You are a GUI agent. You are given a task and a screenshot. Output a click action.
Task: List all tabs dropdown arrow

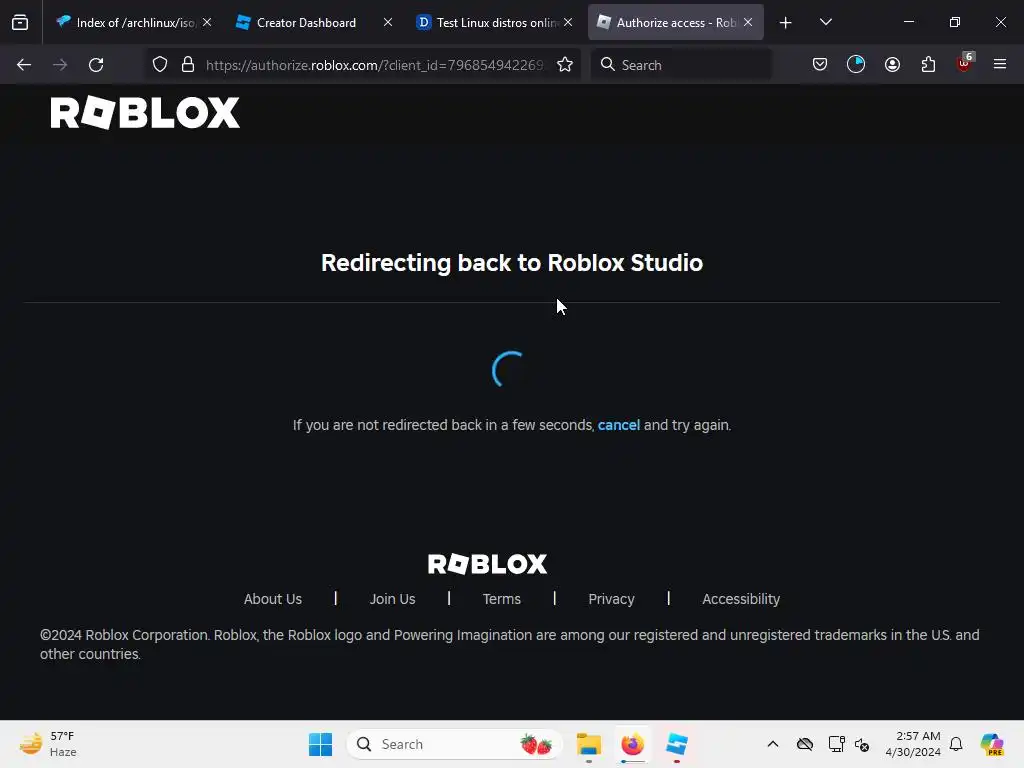pos(825,22)
